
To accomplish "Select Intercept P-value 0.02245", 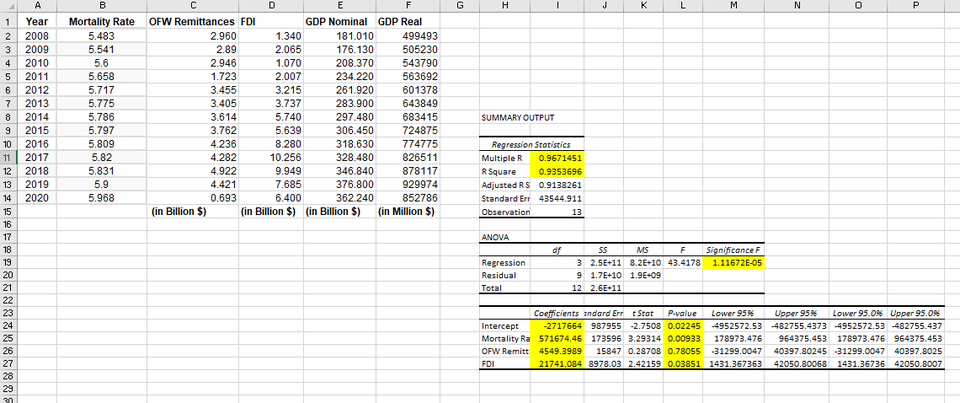I will click(x=683, y=325).
